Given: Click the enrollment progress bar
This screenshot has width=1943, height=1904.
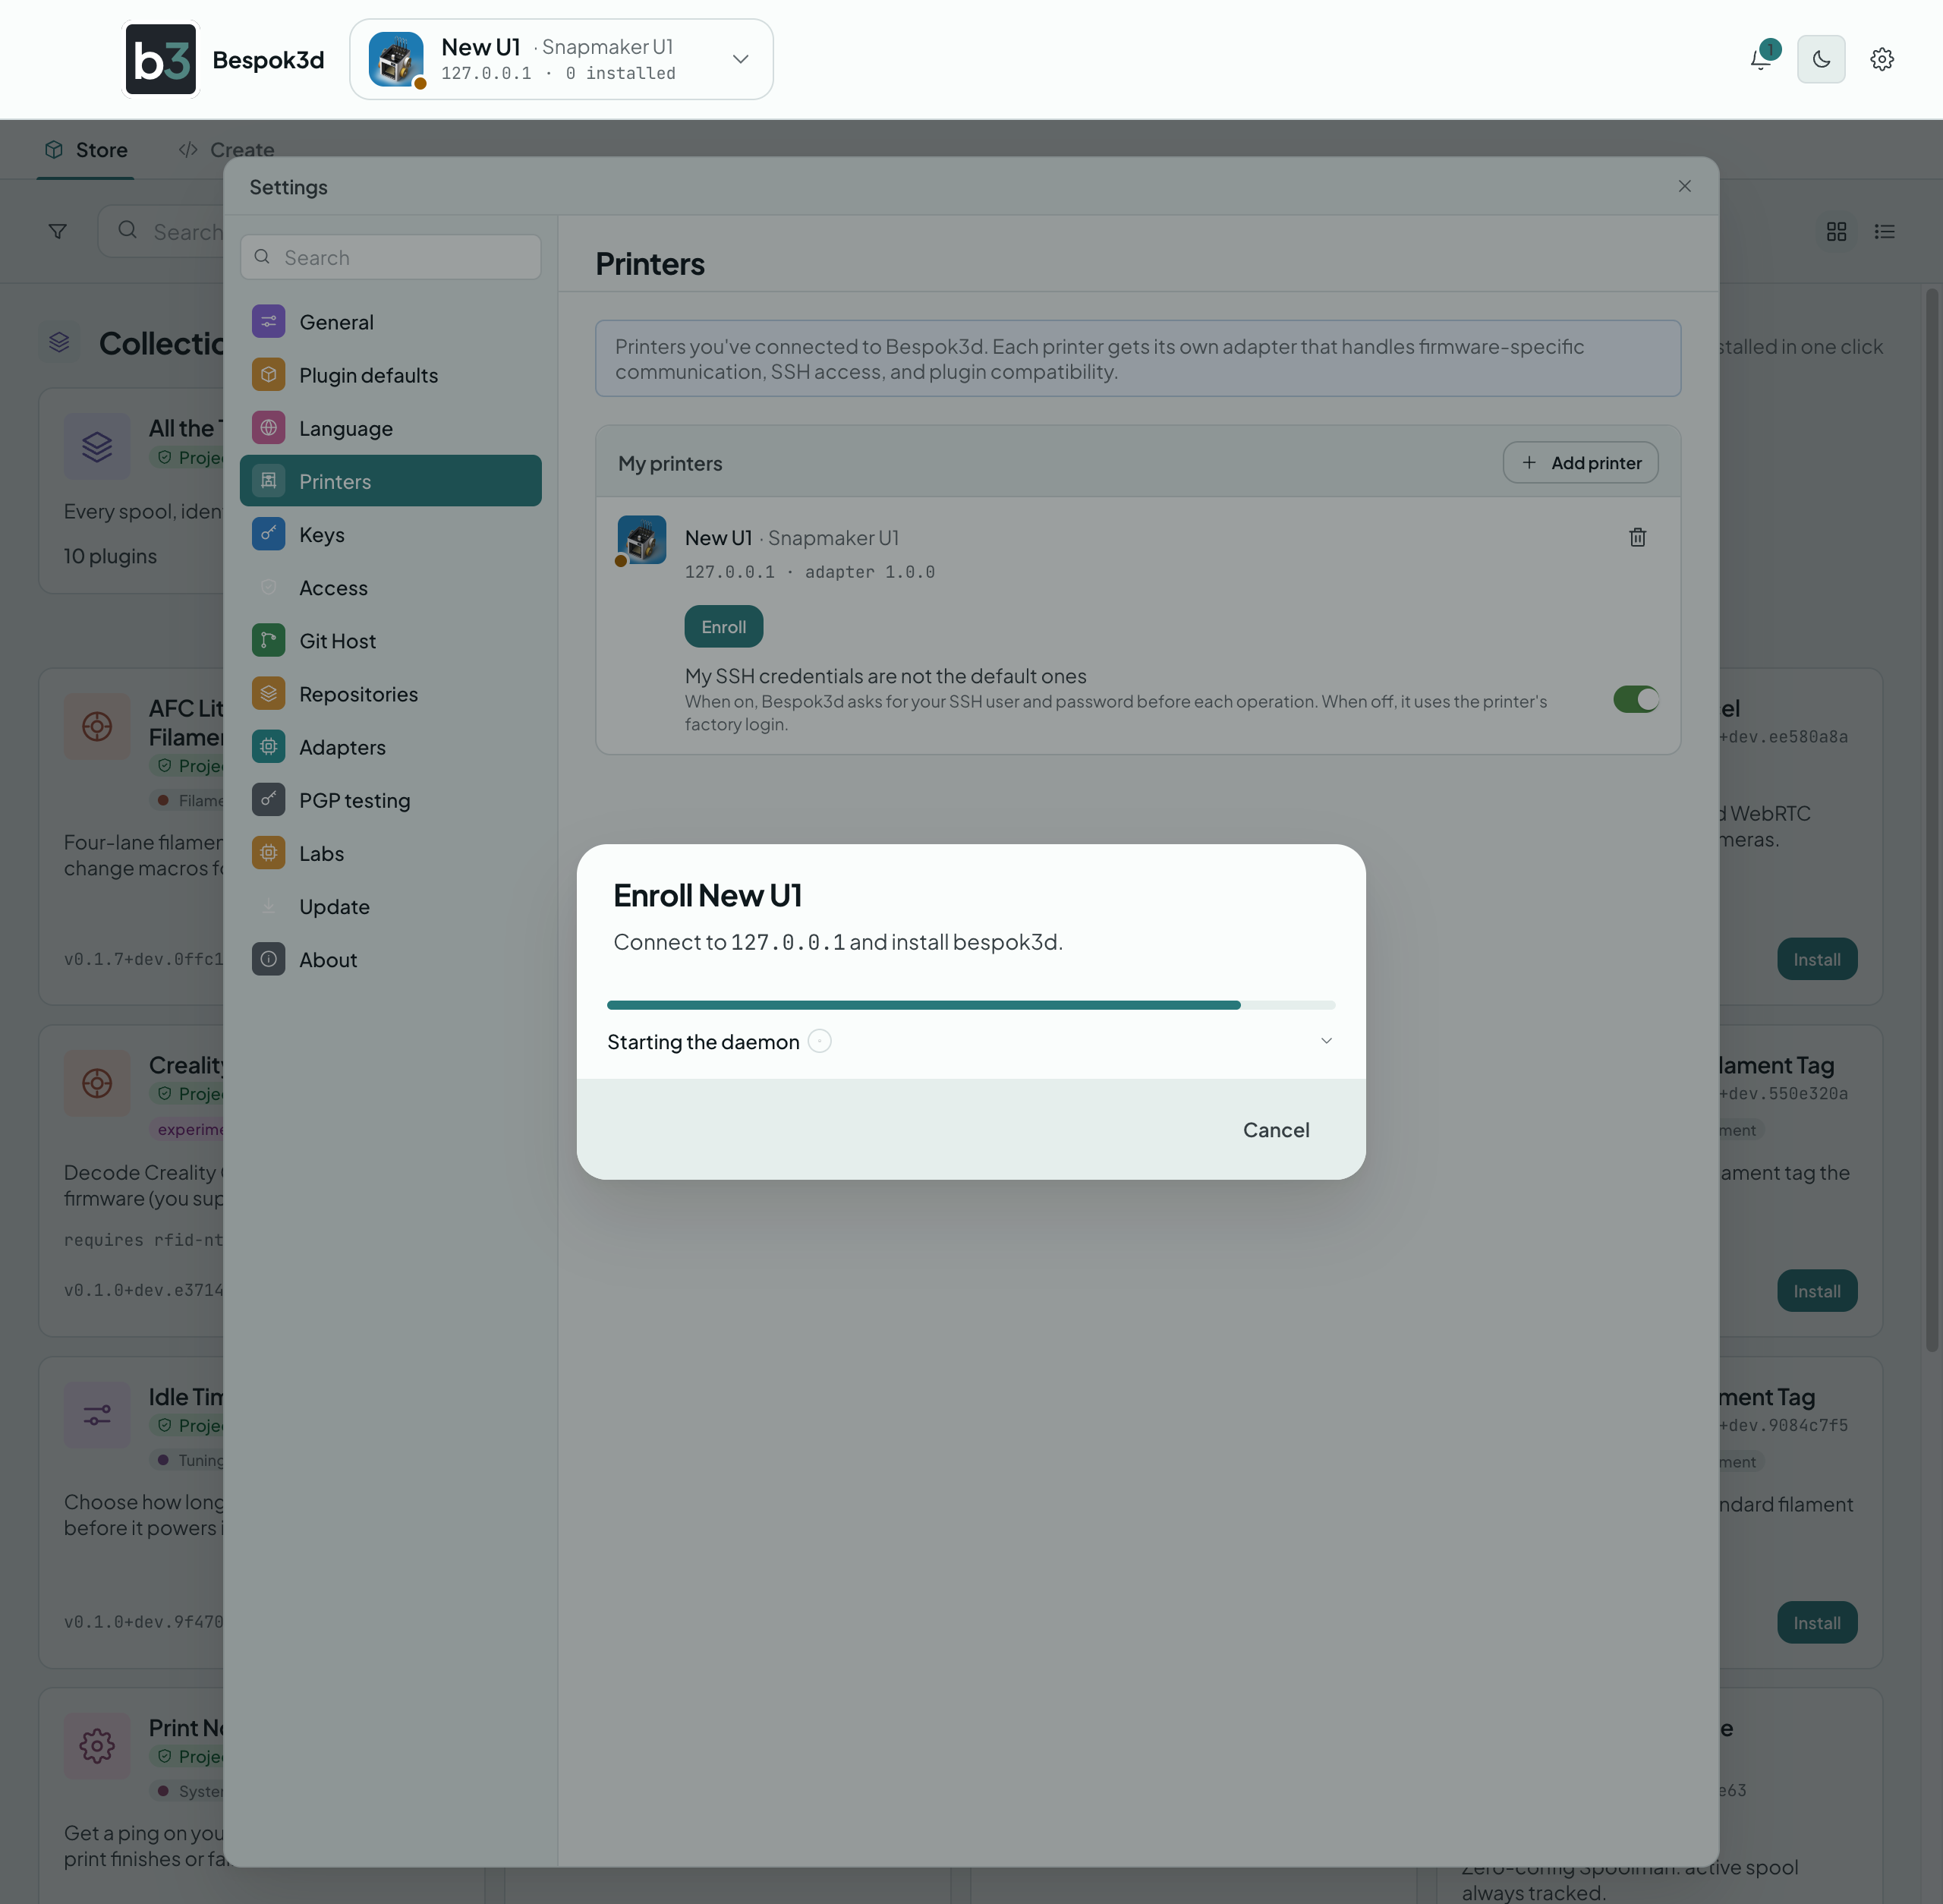Looking at the screenshot, I should (x=971, y=1005).
